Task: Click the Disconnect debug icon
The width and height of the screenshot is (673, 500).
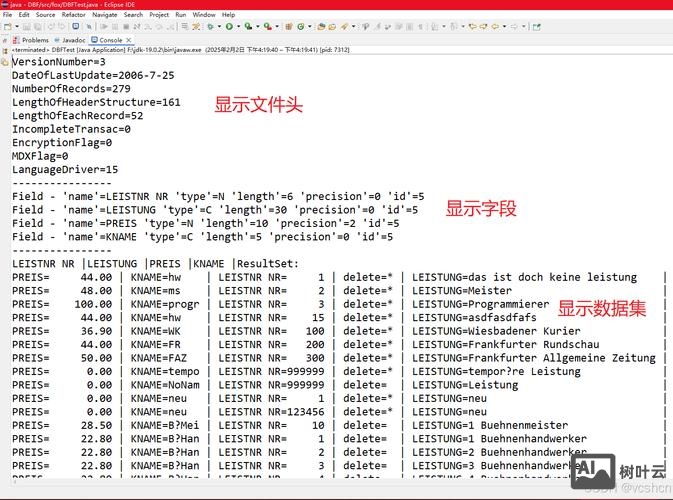Action: pyautogui.click(x=136, y=27)
